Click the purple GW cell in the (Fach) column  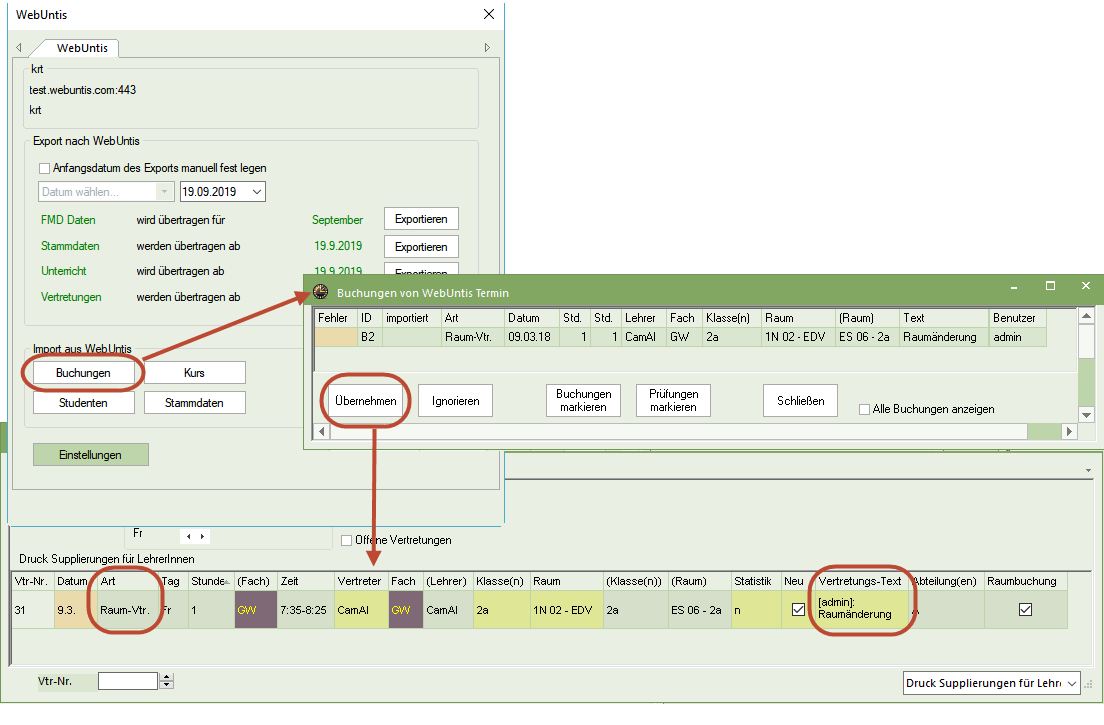coord(256,610)
